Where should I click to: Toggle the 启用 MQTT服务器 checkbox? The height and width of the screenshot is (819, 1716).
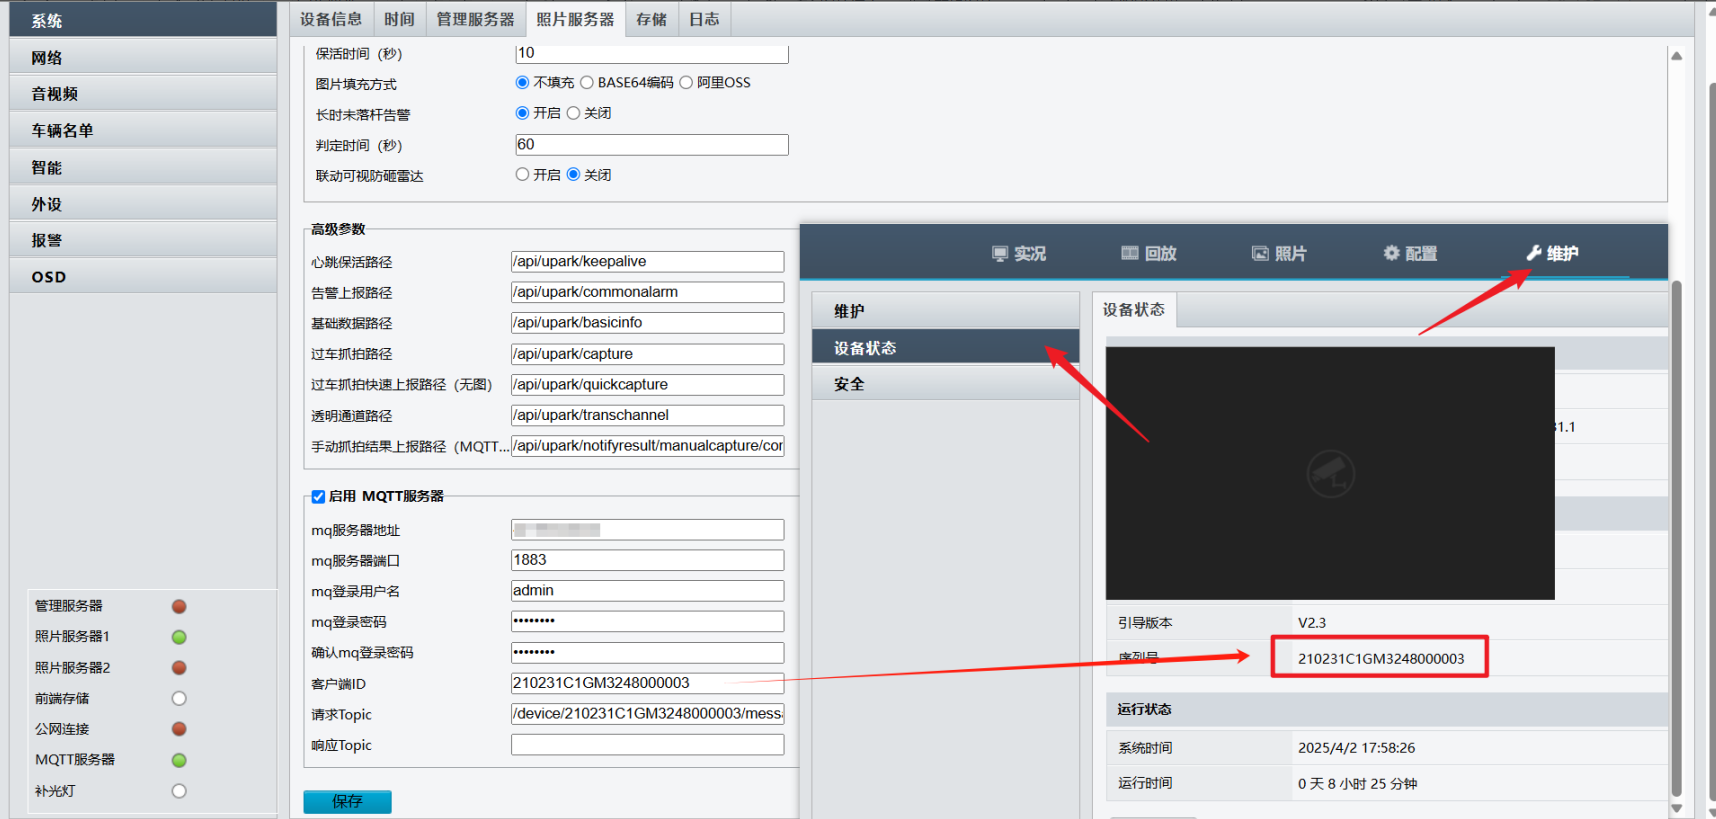click(x=318, y=496)
